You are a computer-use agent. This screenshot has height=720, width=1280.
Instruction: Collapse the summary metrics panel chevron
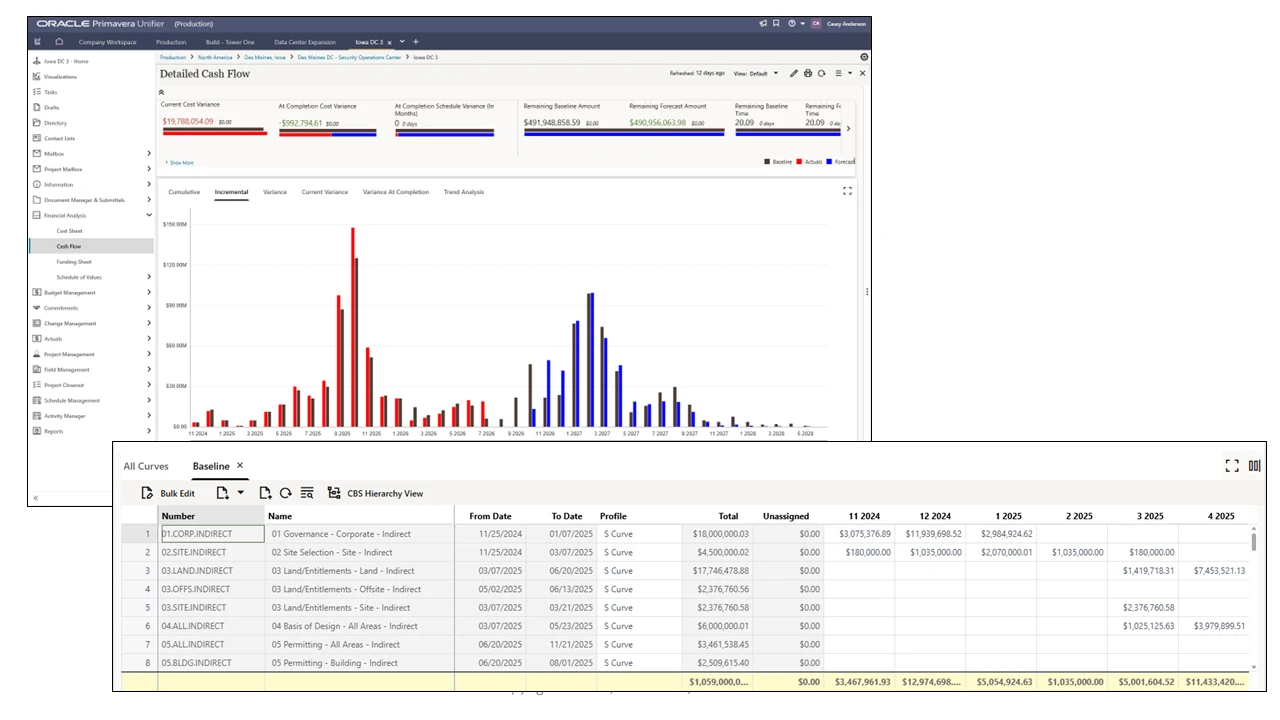click(162, 91)
